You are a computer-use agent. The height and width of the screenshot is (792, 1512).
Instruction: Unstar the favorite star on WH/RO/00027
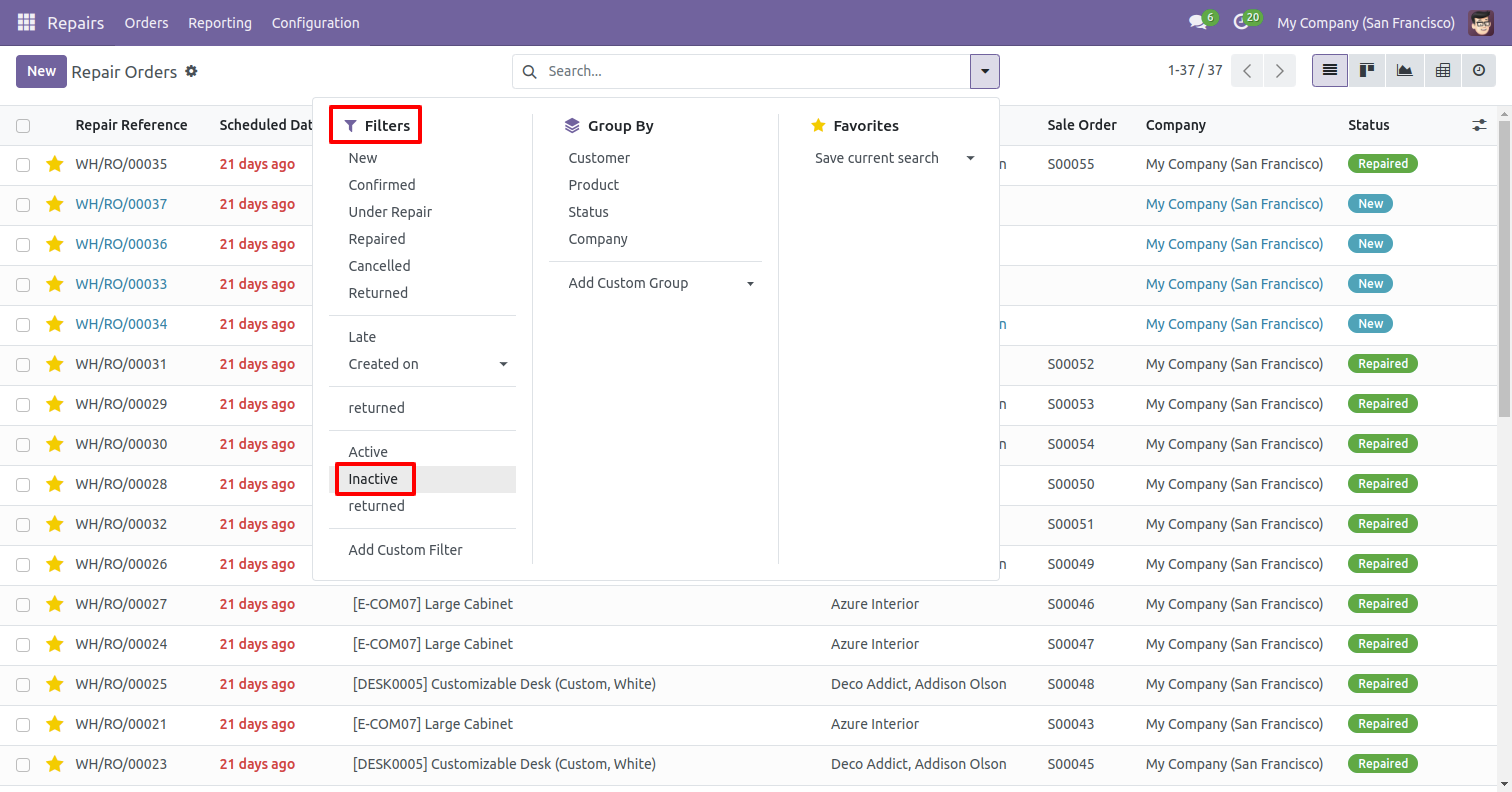click(55, 604)
